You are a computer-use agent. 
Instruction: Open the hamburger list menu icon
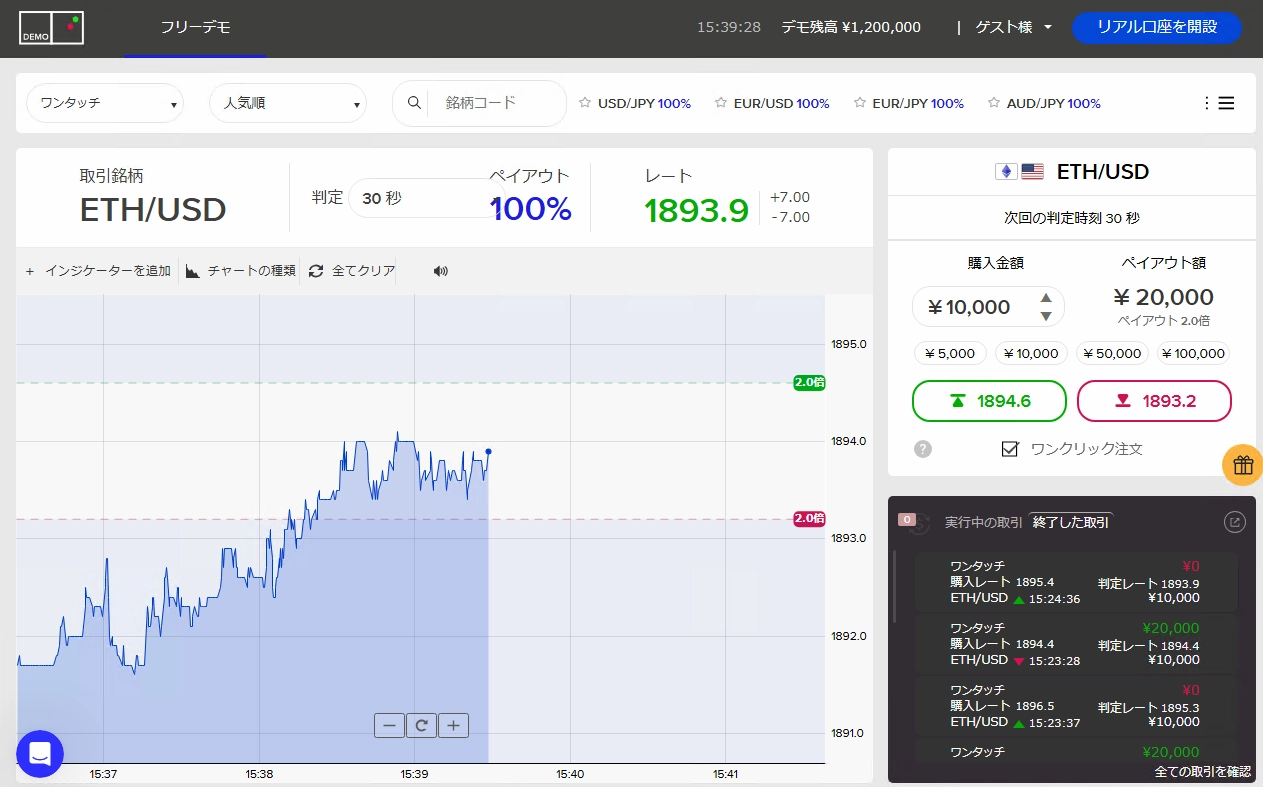click(x=1226, y=103)
